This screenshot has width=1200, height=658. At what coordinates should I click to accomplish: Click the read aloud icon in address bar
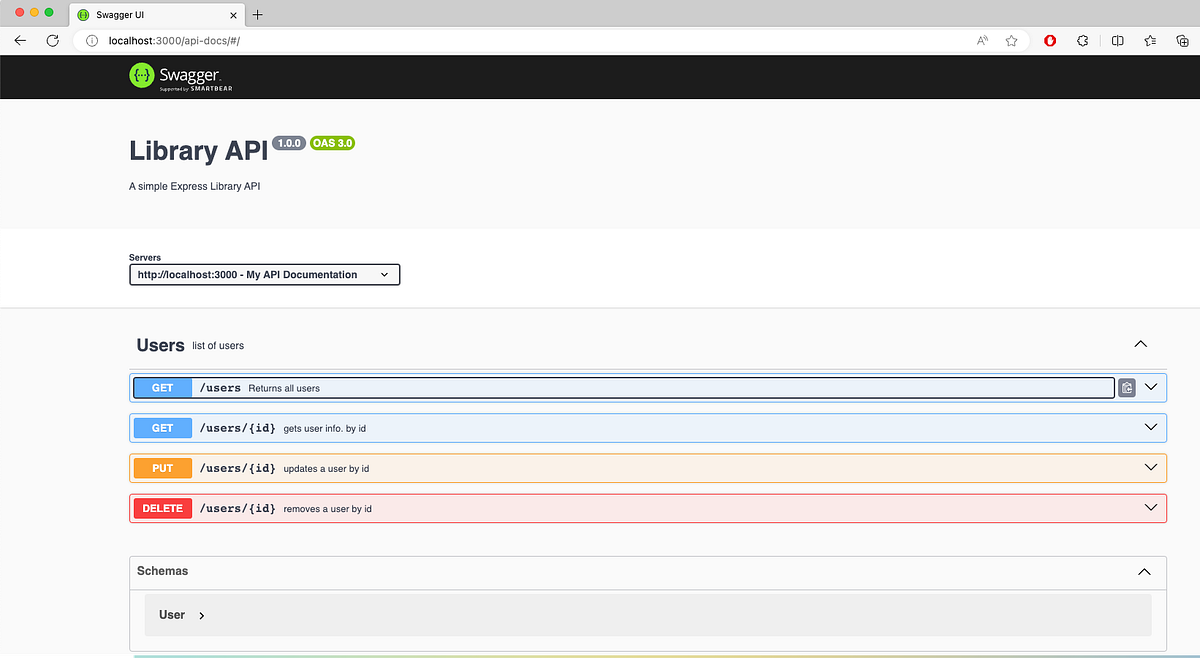[981, 40]
